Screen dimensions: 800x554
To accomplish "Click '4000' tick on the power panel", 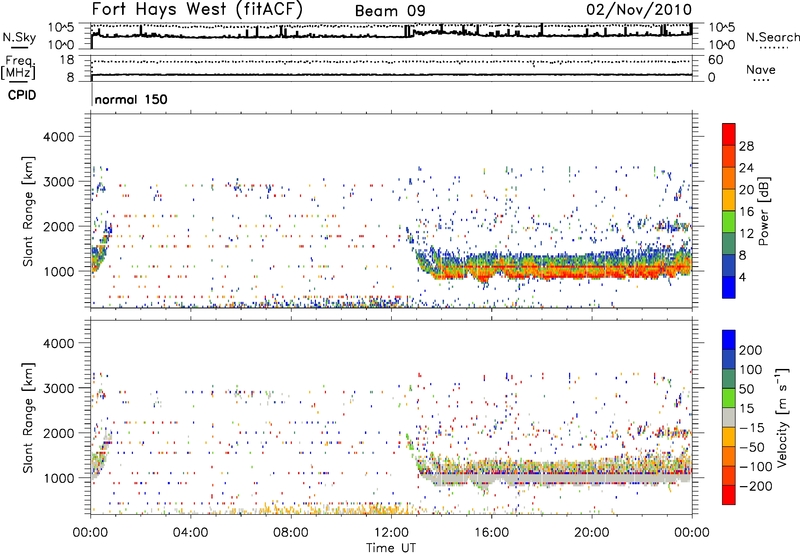I will pyautogui.click(x=58, y=137).
